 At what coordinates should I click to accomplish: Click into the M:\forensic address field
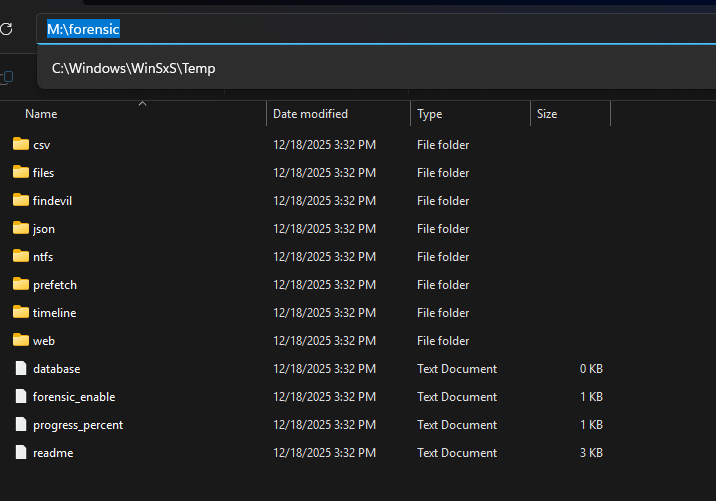tap(300, 29)
